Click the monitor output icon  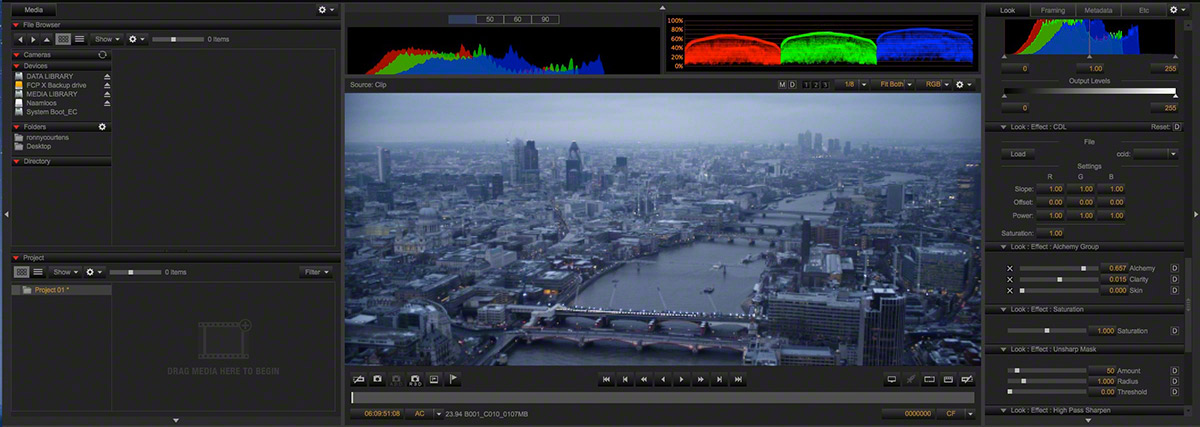click(891, 379)
